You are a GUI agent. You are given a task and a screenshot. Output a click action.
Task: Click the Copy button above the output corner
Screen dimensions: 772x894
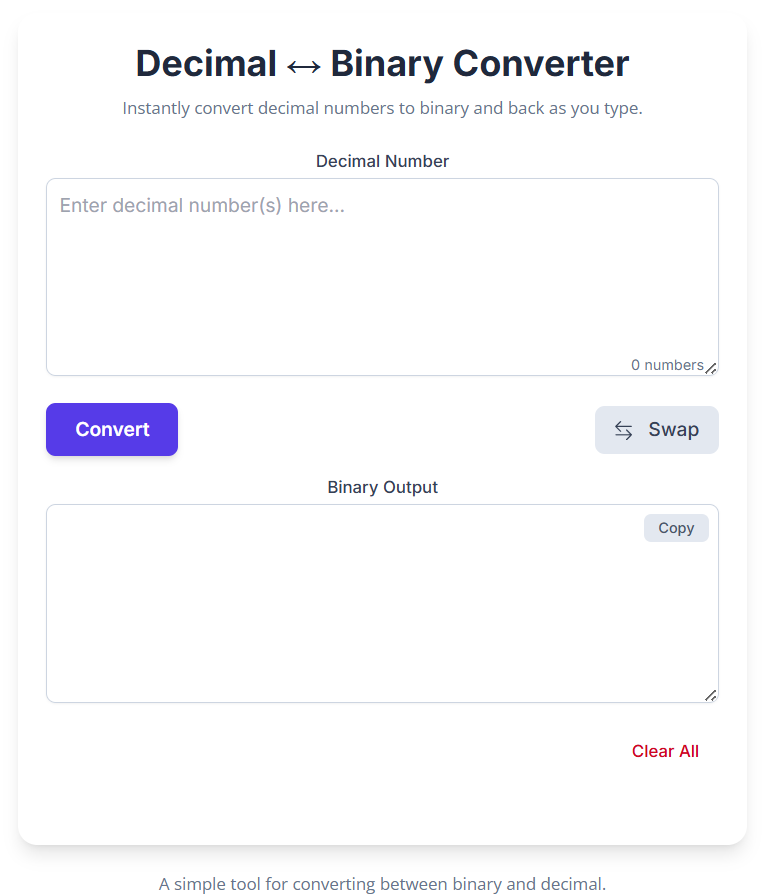point(676,528)
